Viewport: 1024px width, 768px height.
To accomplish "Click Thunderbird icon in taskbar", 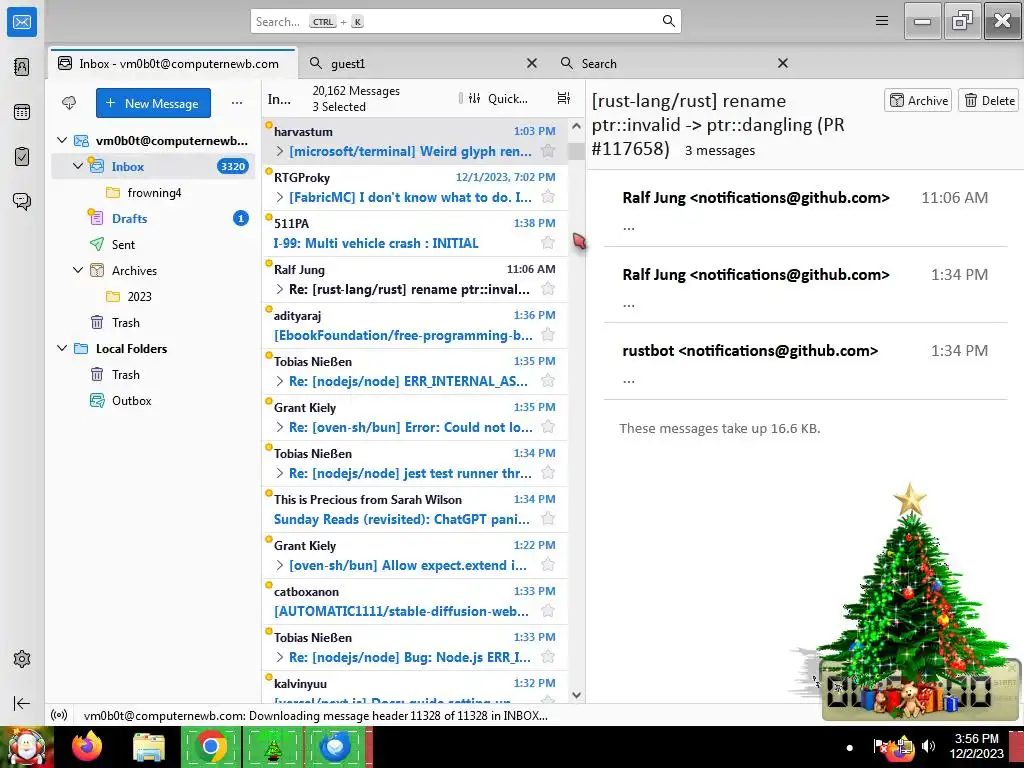I will [334, 746].
